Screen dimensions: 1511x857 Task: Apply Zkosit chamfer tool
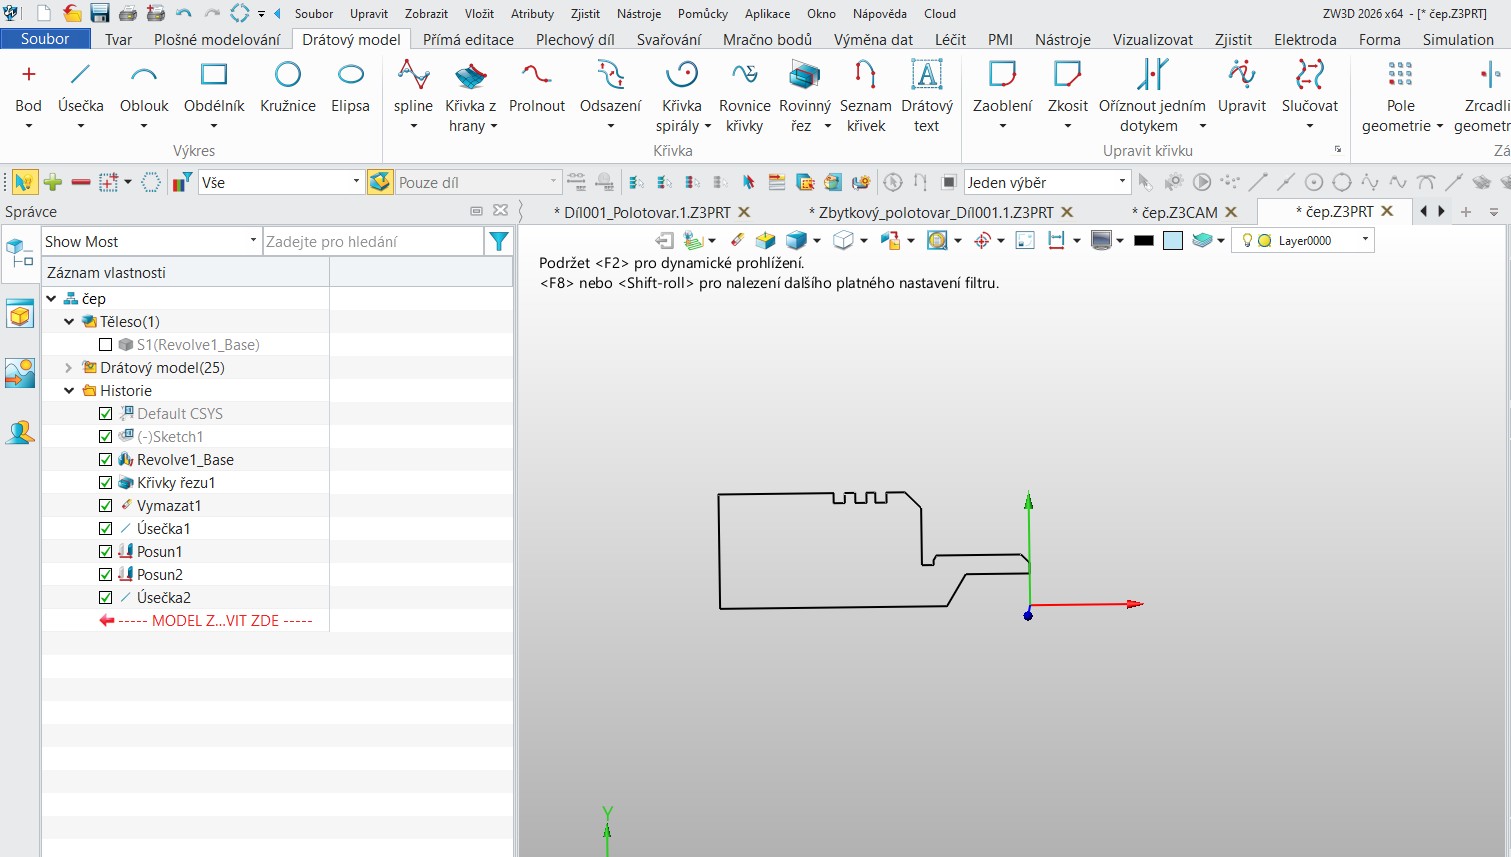(x=1067, y=88)
